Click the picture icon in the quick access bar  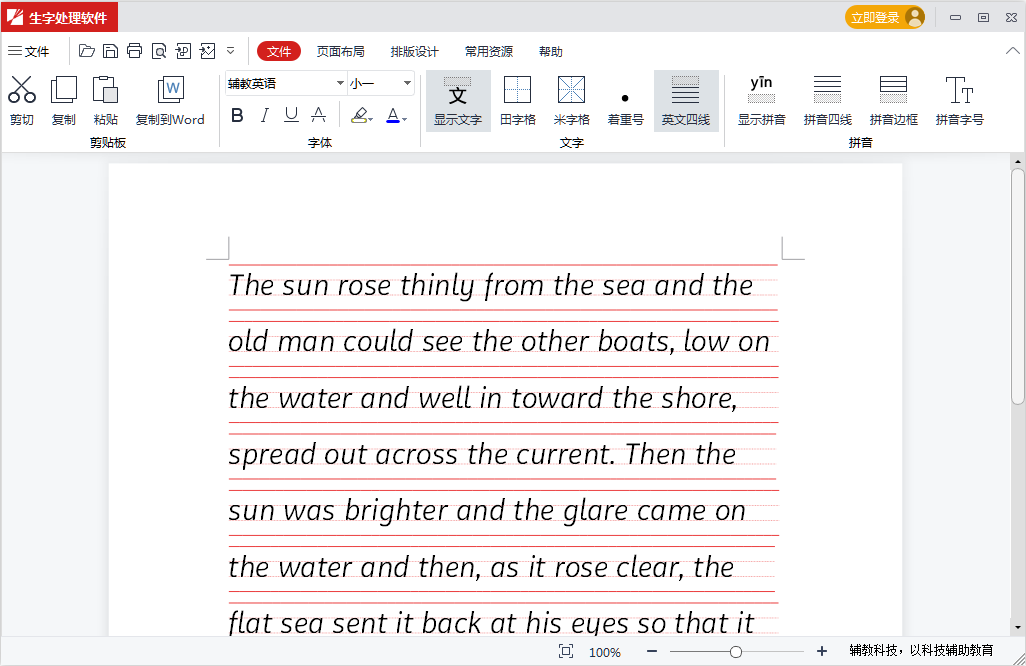207,51
